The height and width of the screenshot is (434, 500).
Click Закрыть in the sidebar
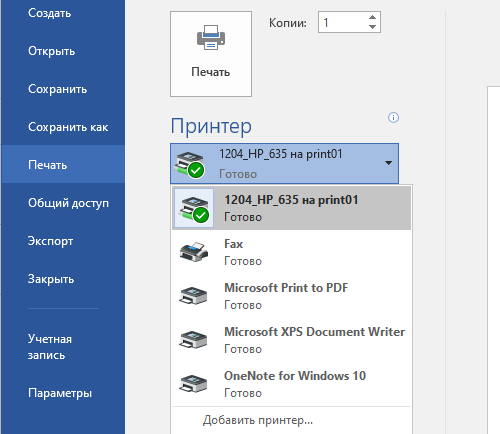pos(51,279)
